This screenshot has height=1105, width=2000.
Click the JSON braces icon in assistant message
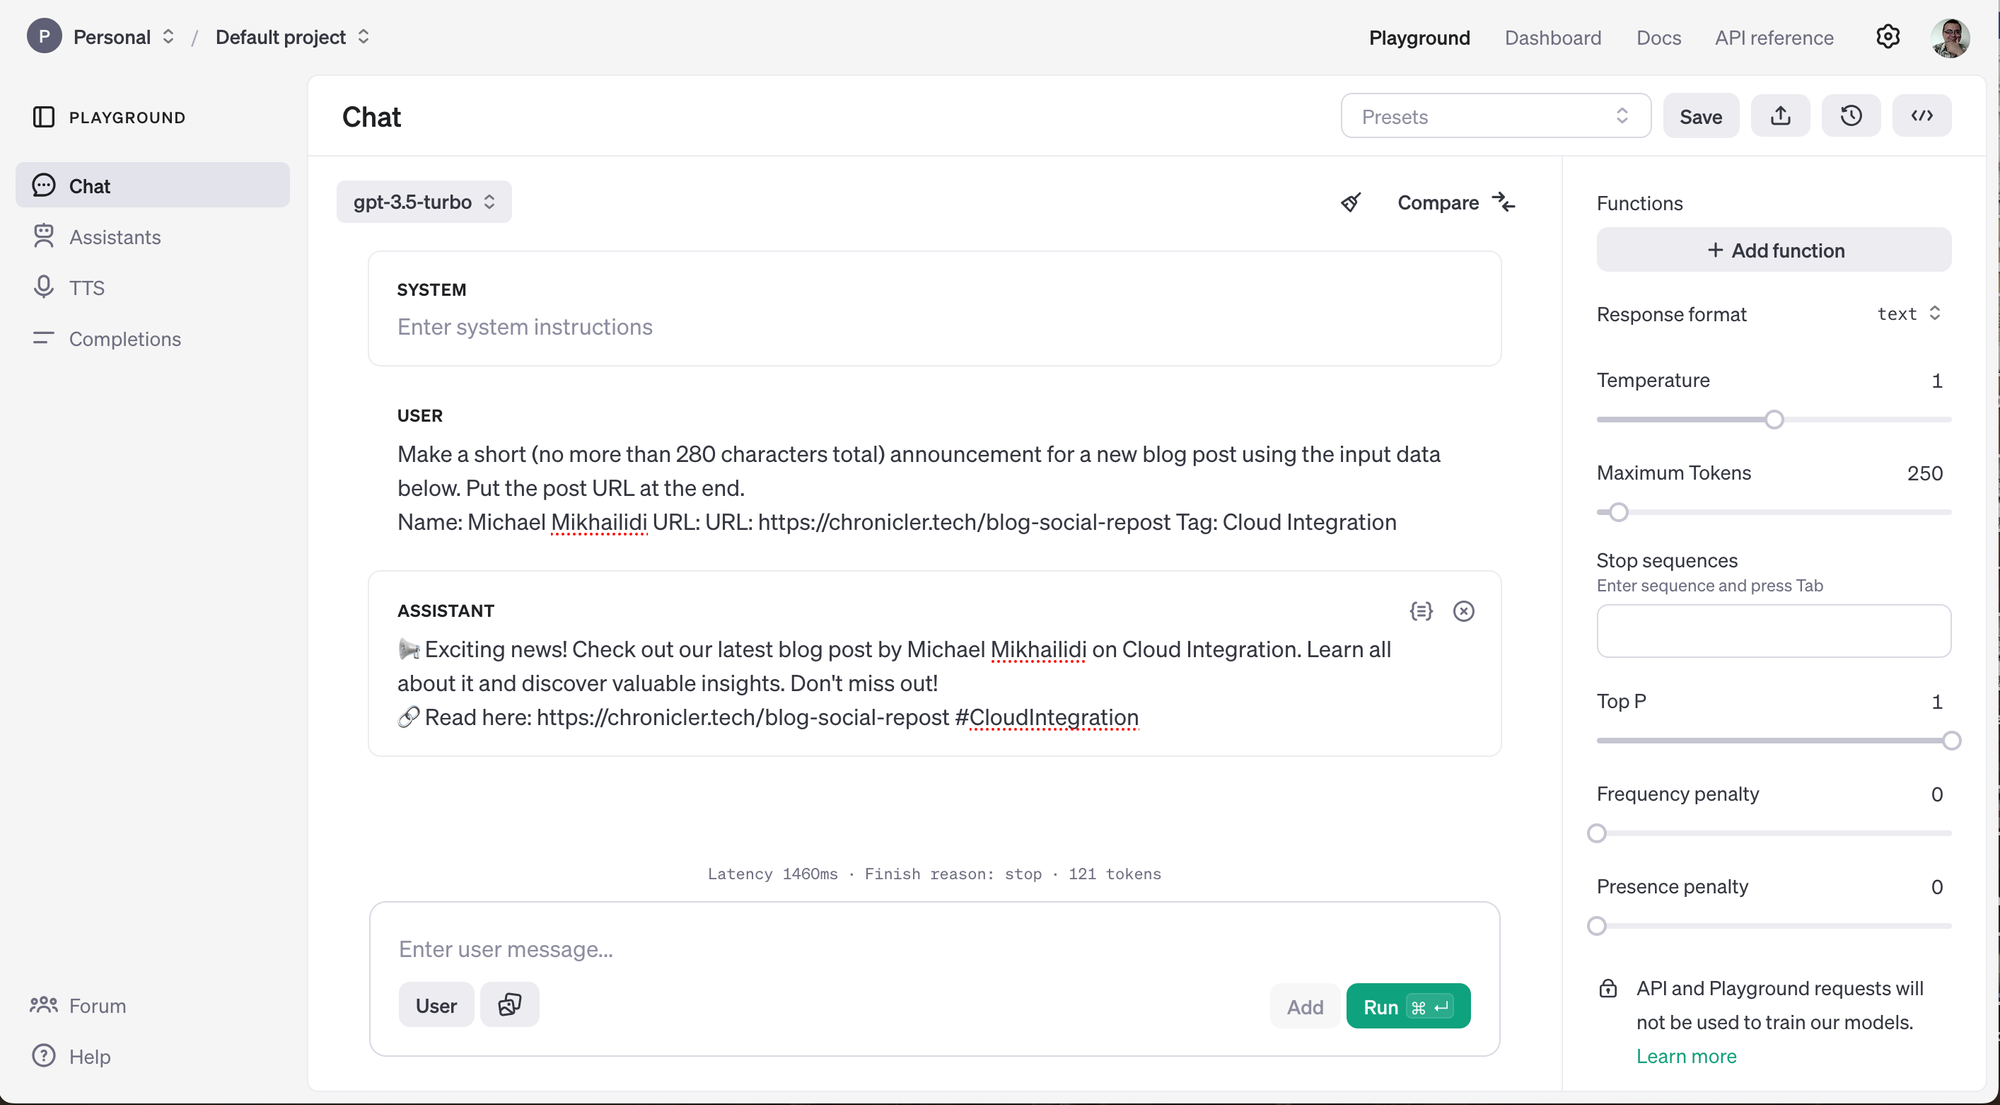coord(1421,611)
